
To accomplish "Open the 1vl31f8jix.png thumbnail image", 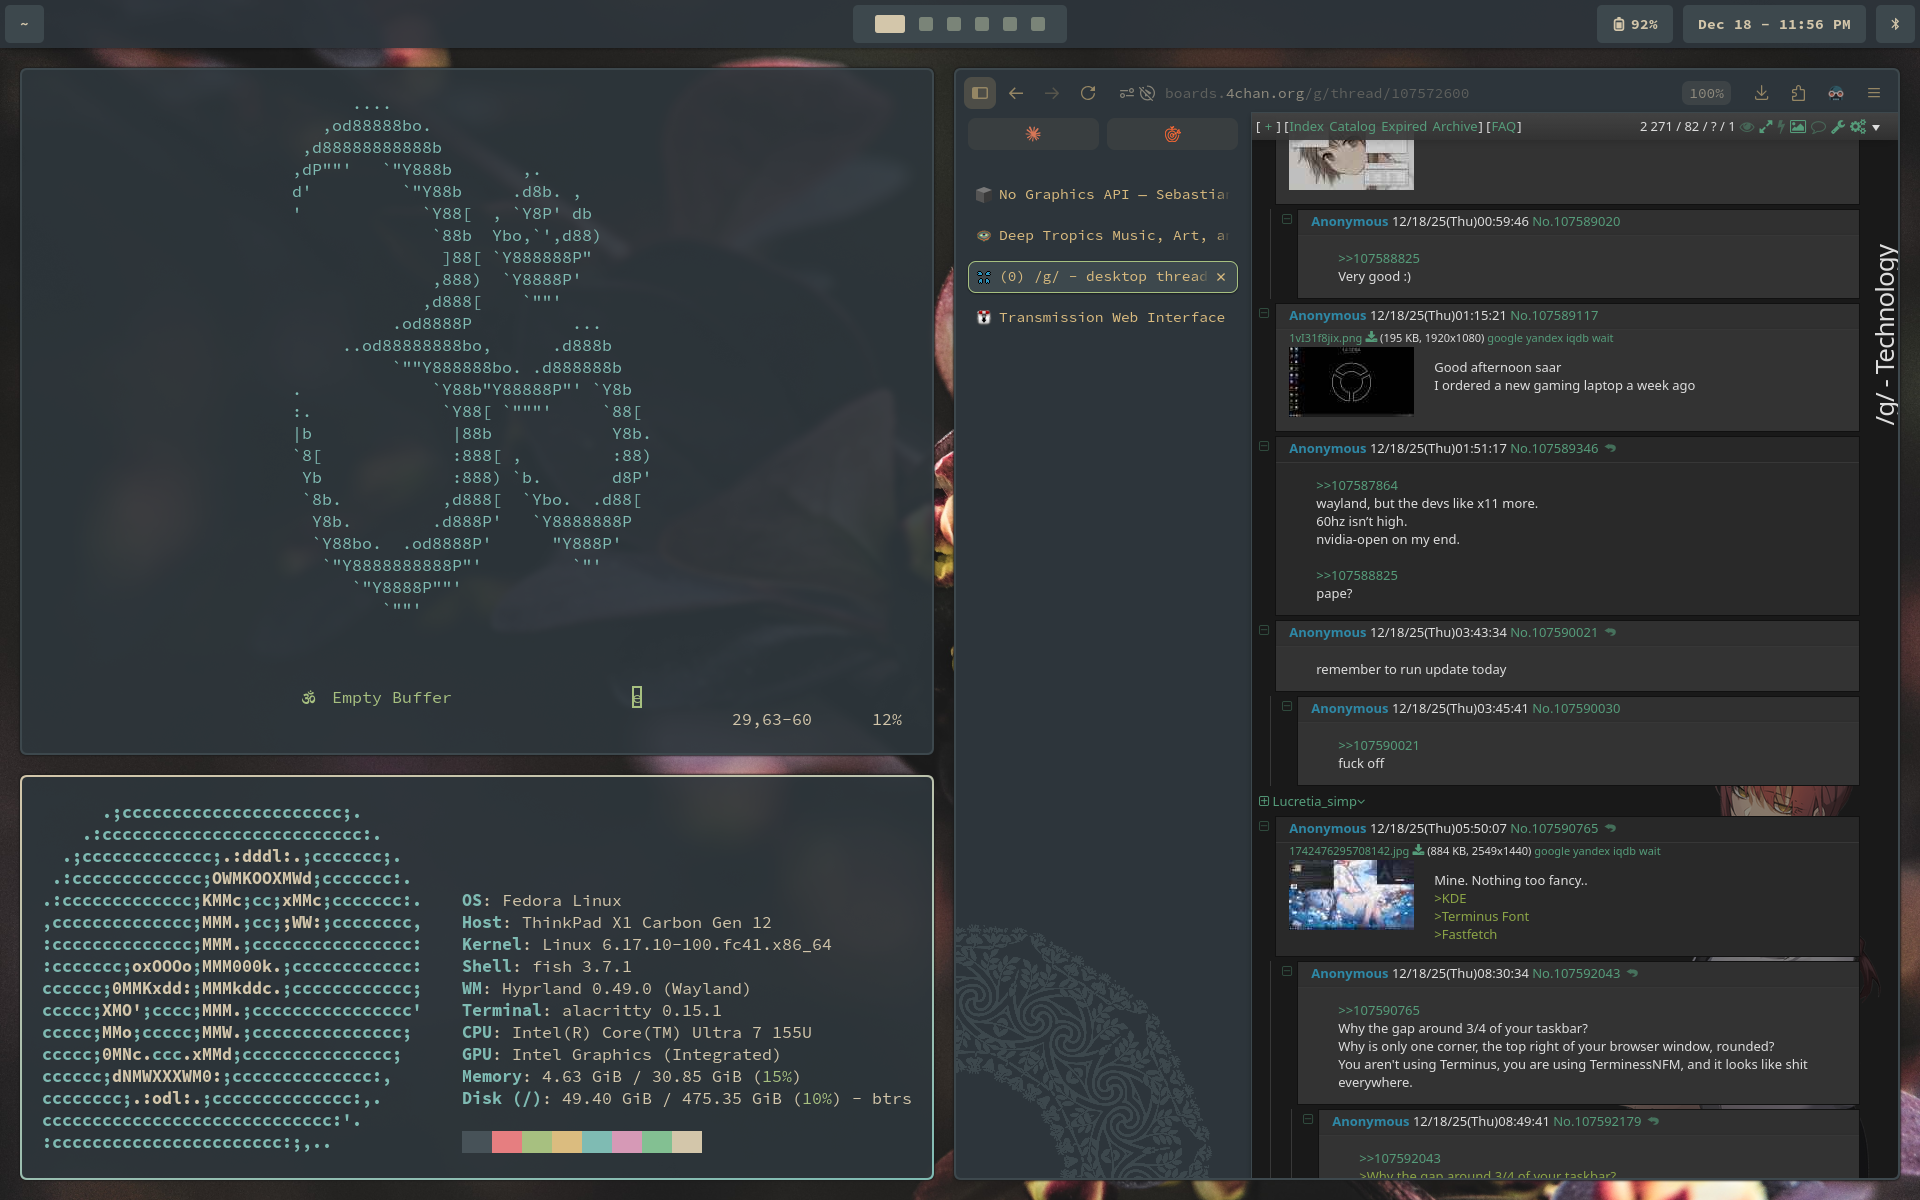I will tap(1350, 381).
